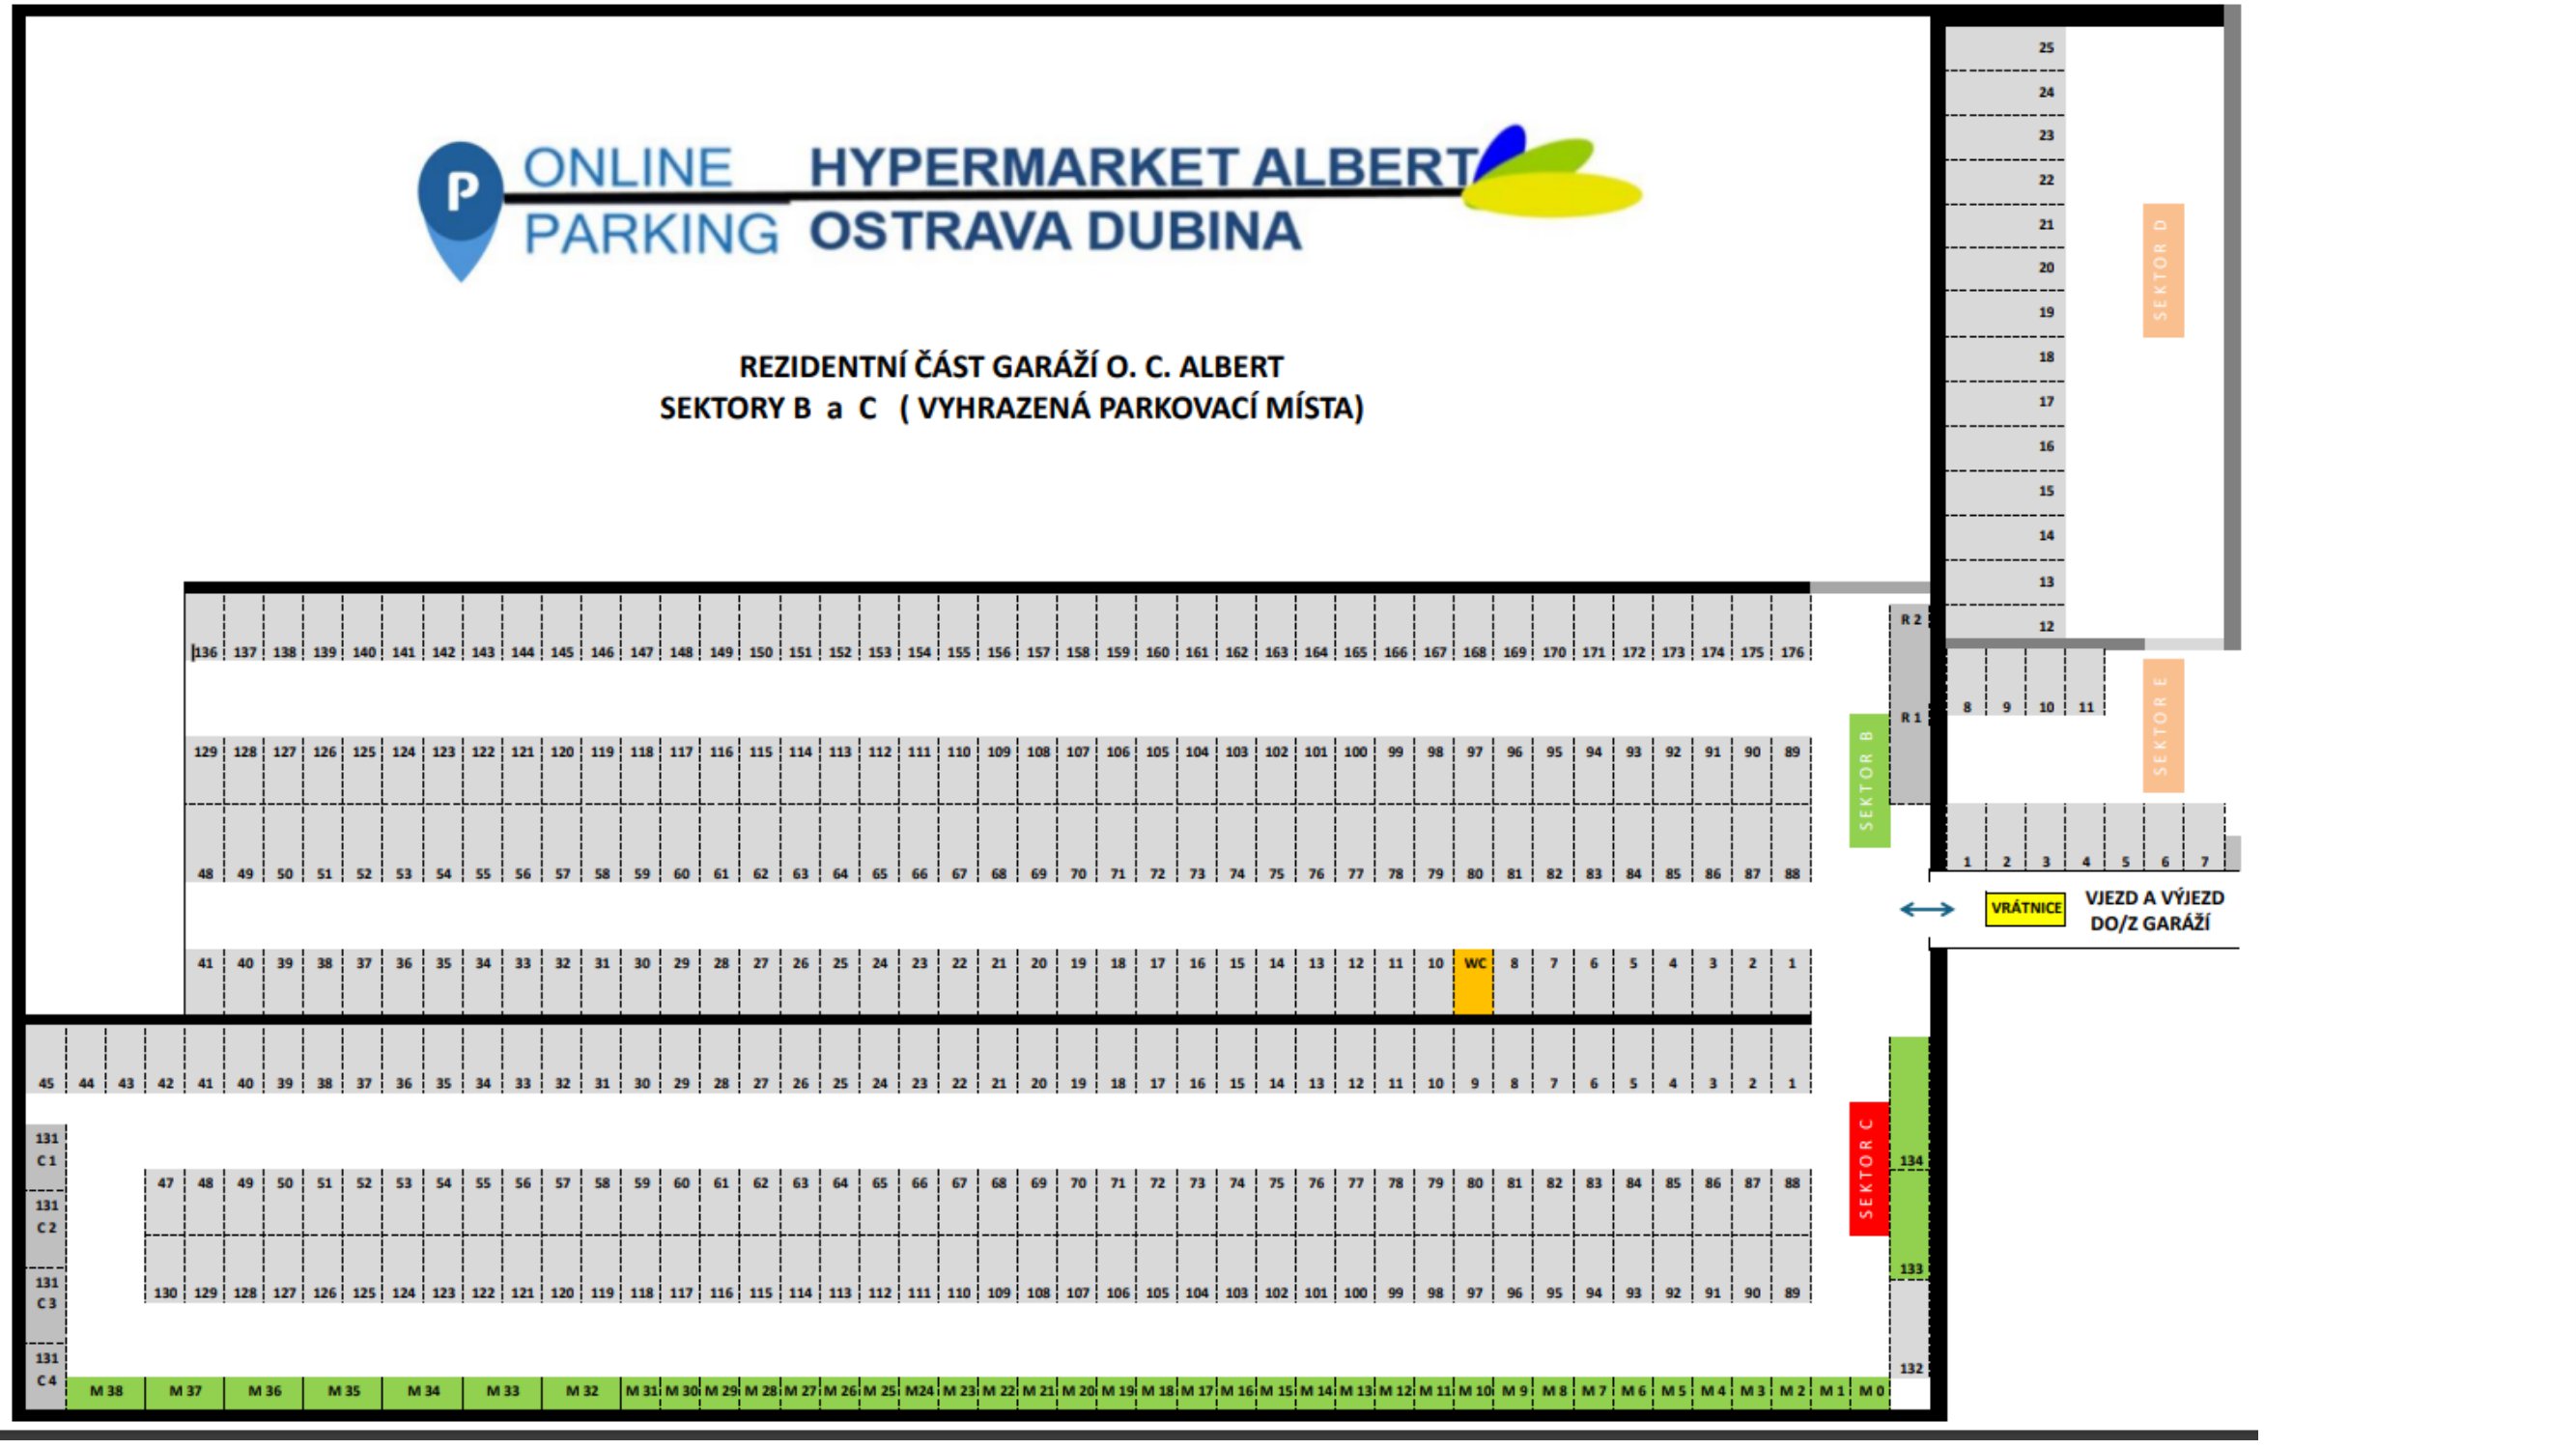Select Sektor D spot 20

point(2005,269)
